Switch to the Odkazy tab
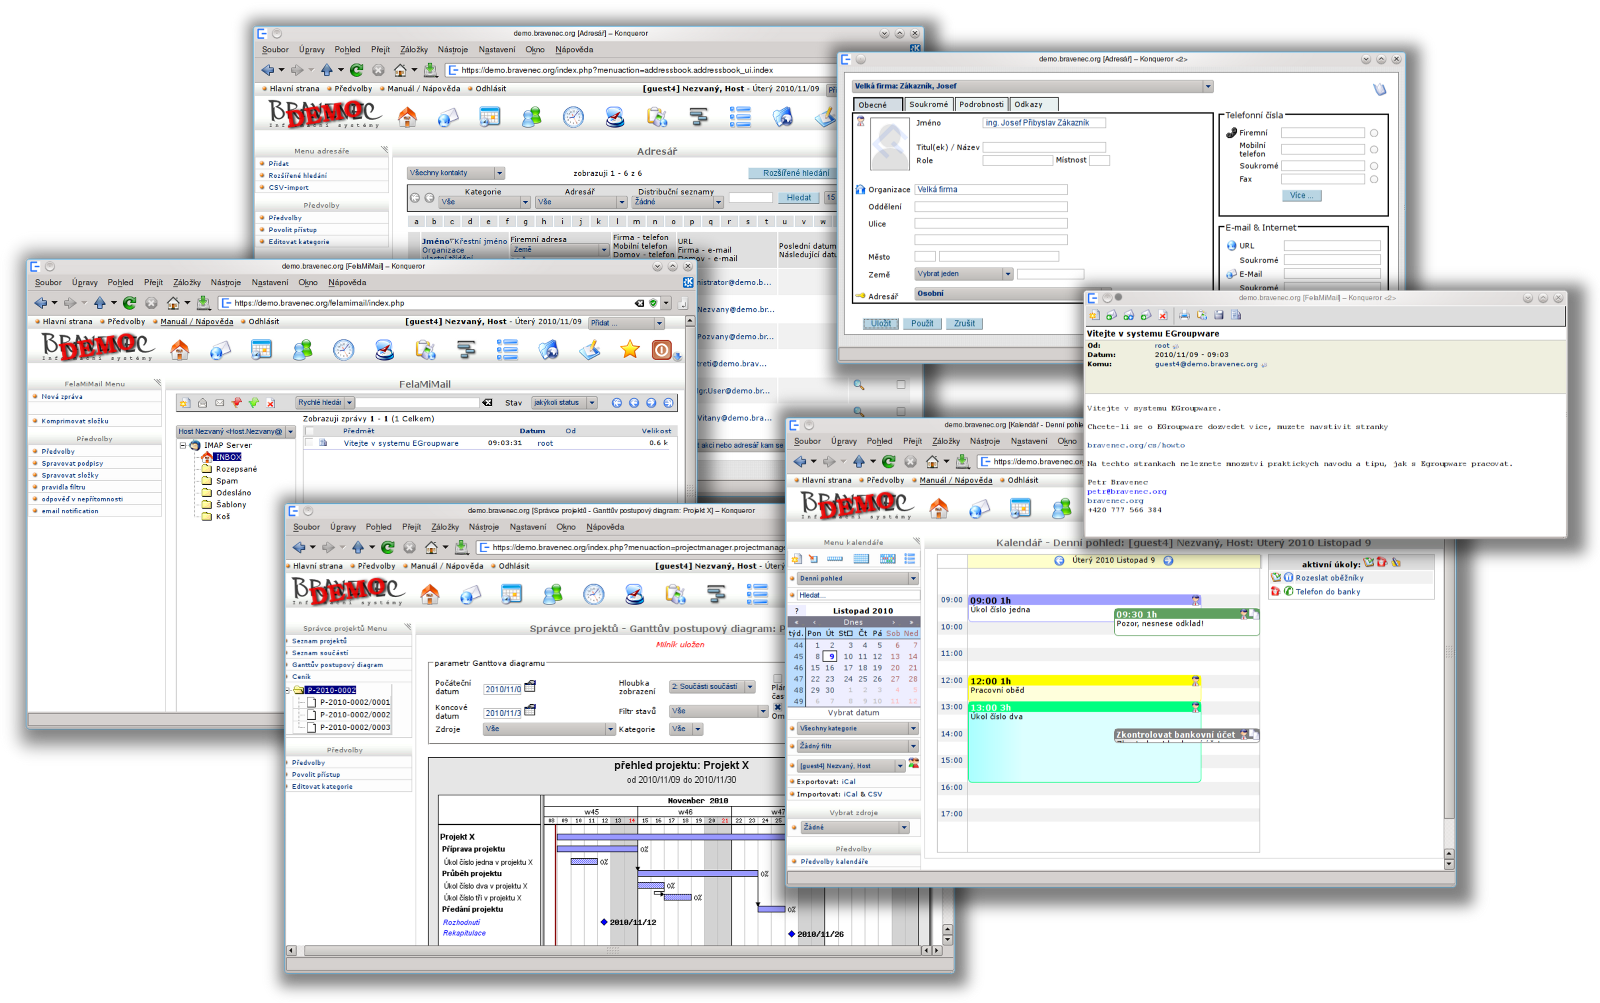 [1033, 104]
